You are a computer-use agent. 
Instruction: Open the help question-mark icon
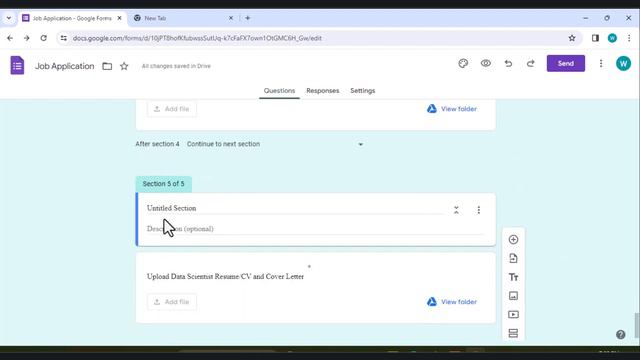(620, 335)
